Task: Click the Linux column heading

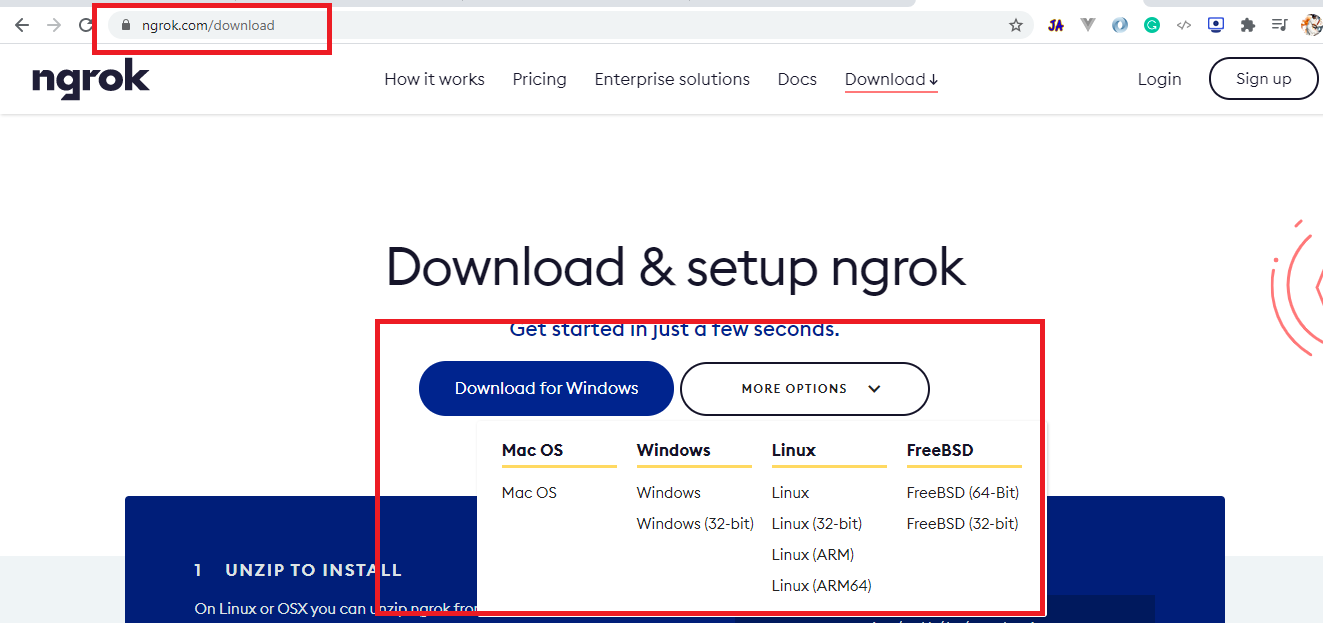Action: click(x=794, y=450)
